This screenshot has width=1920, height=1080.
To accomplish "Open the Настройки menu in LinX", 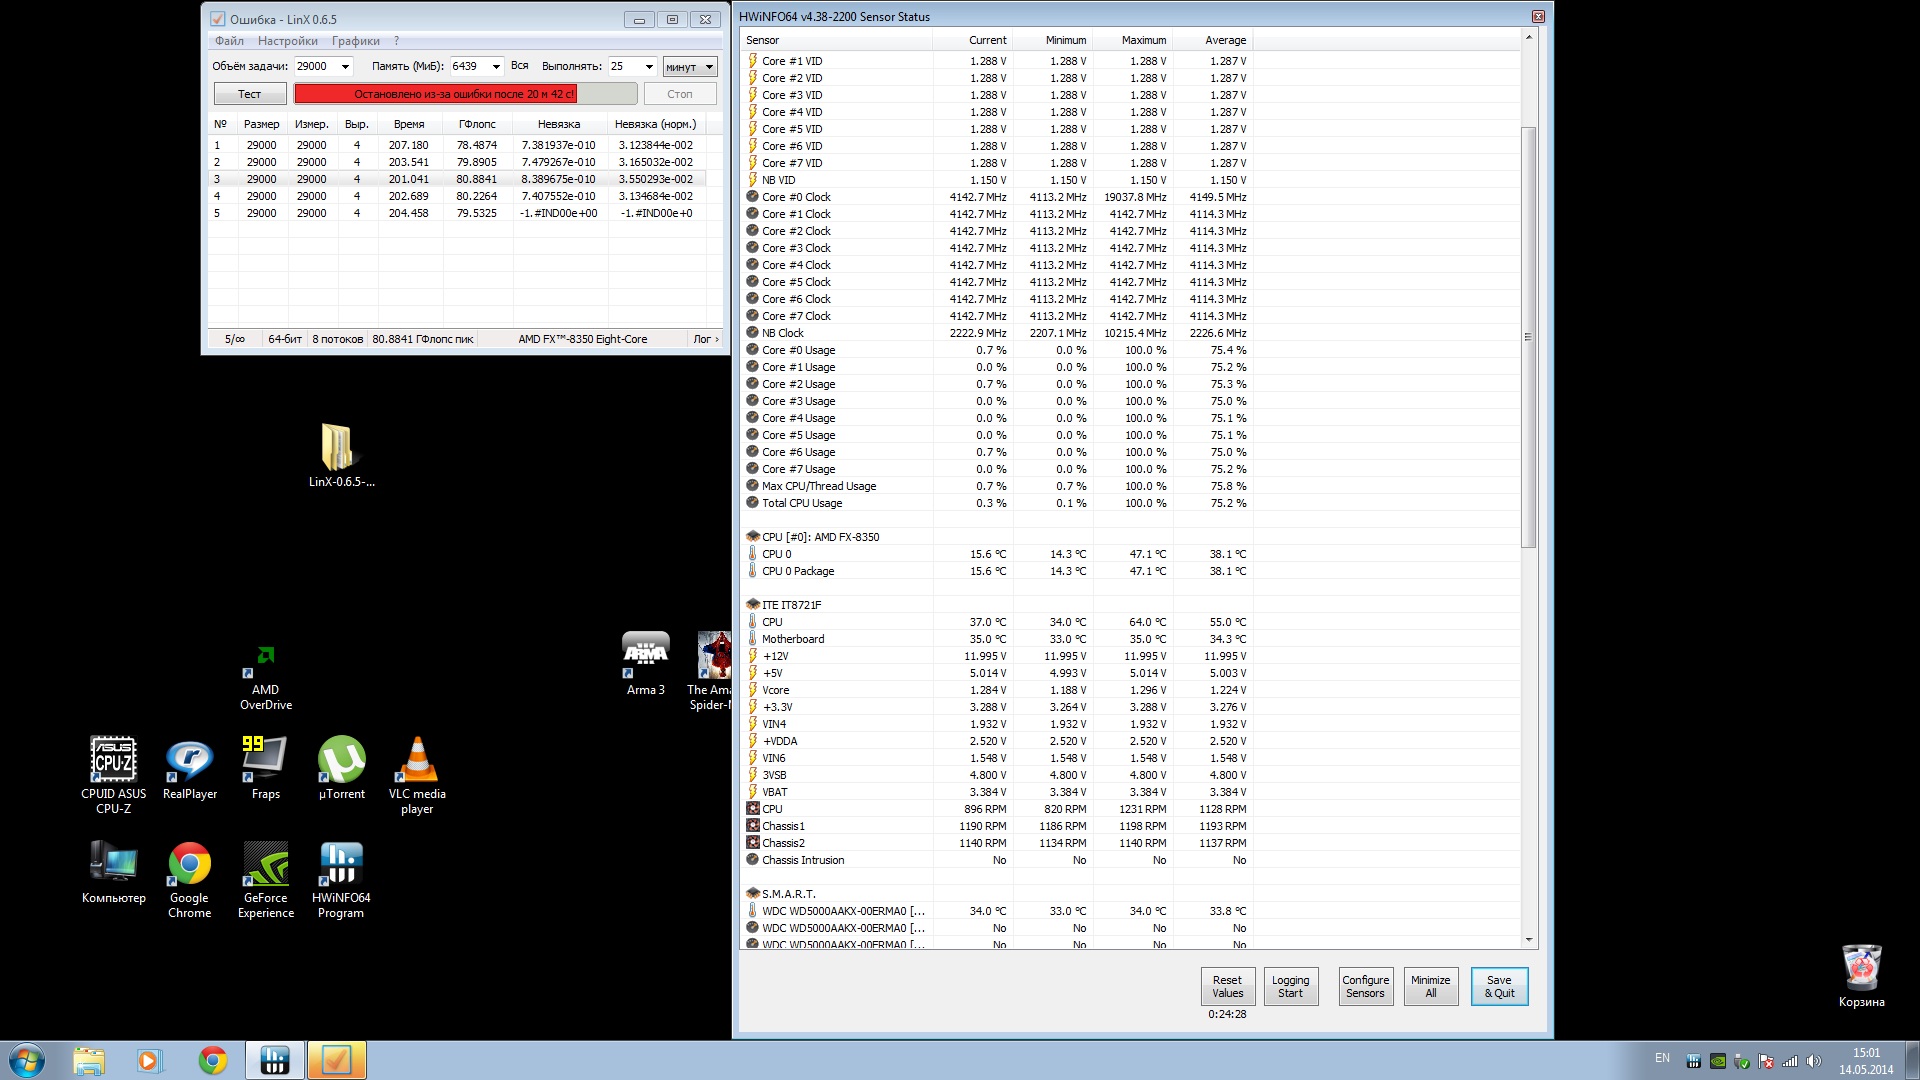I will pos(287,41).
